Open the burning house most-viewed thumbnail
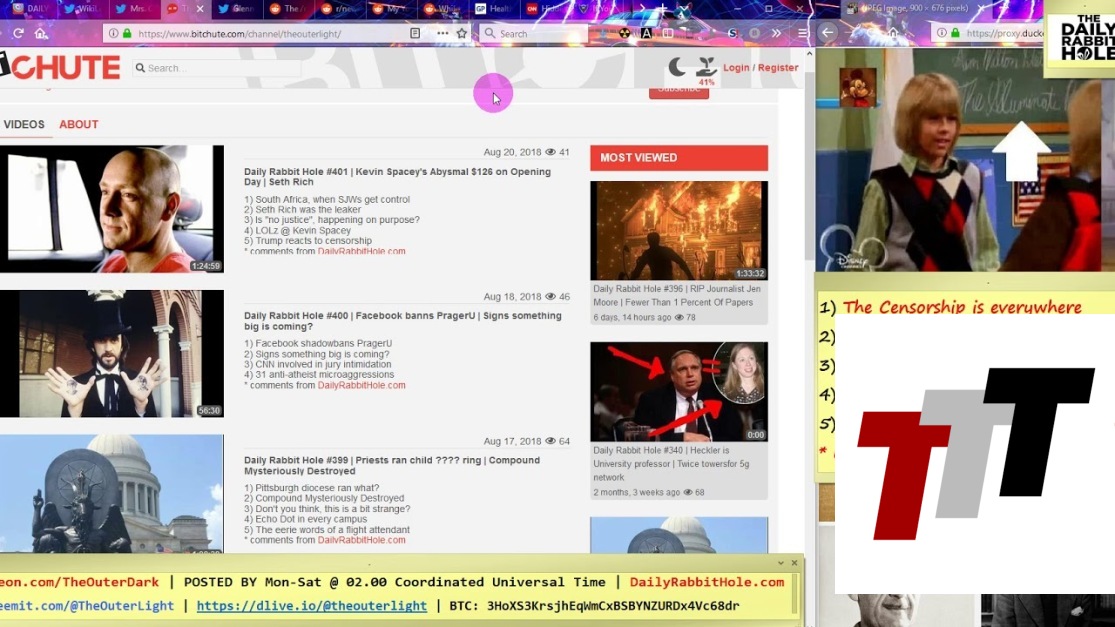The height and width of the screenshot is (627, 1115). [x=678, y=230]
